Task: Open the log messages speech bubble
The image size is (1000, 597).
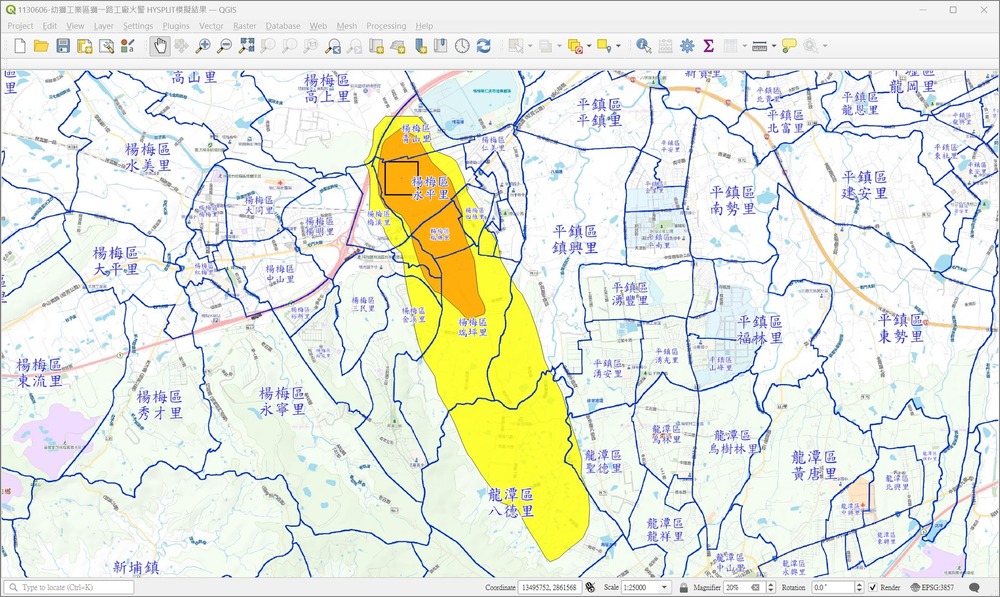Action: pyautogui.click(x=975, y=587)
